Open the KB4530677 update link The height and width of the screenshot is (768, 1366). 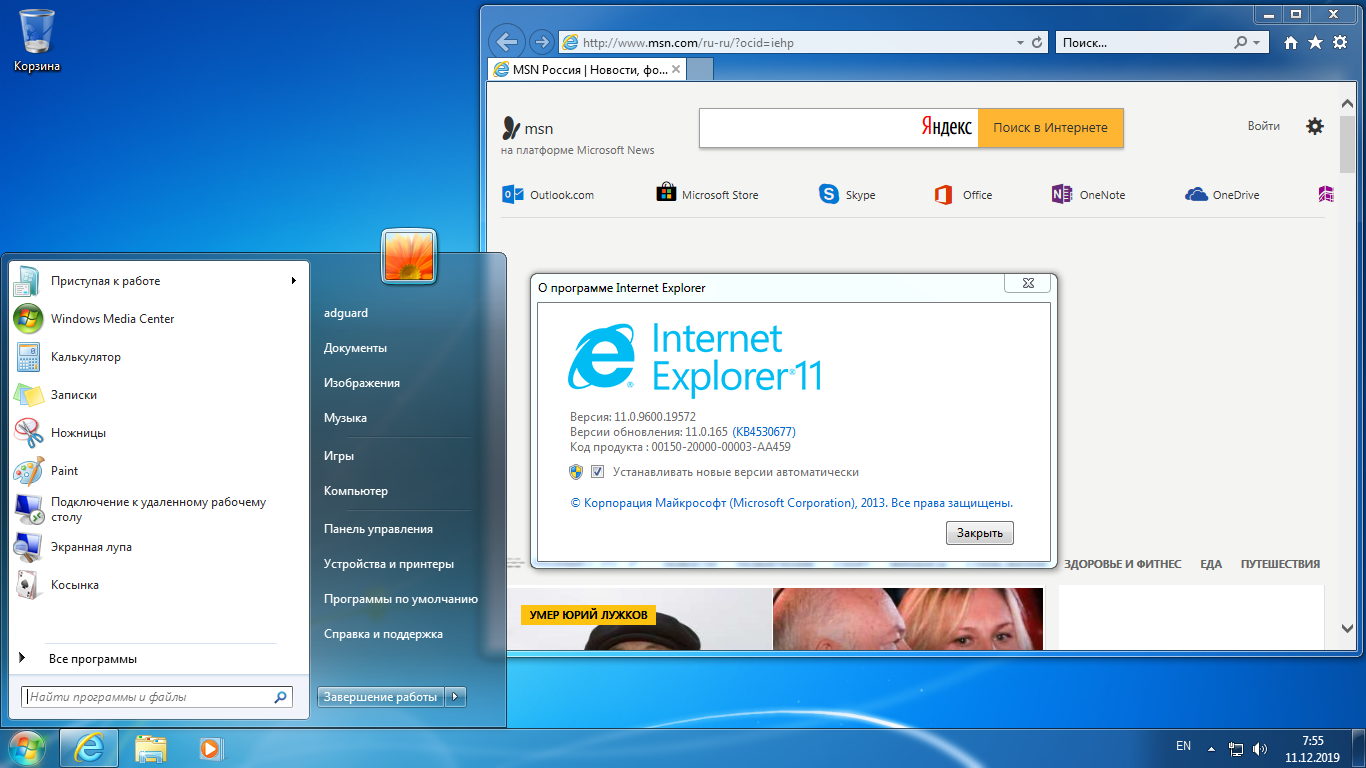pos(764,432)
